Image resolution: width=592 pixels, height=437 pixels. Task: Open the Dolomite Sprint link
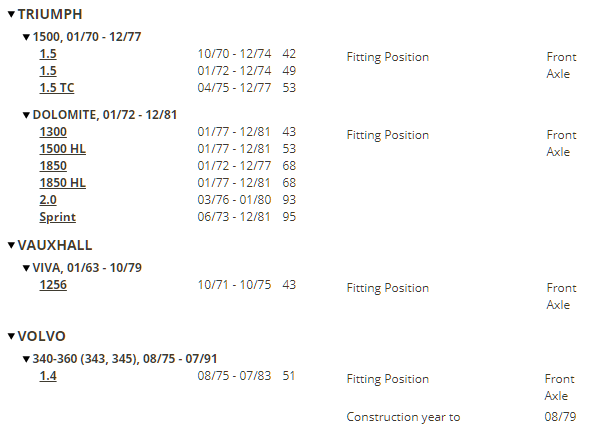coord(57,217)
